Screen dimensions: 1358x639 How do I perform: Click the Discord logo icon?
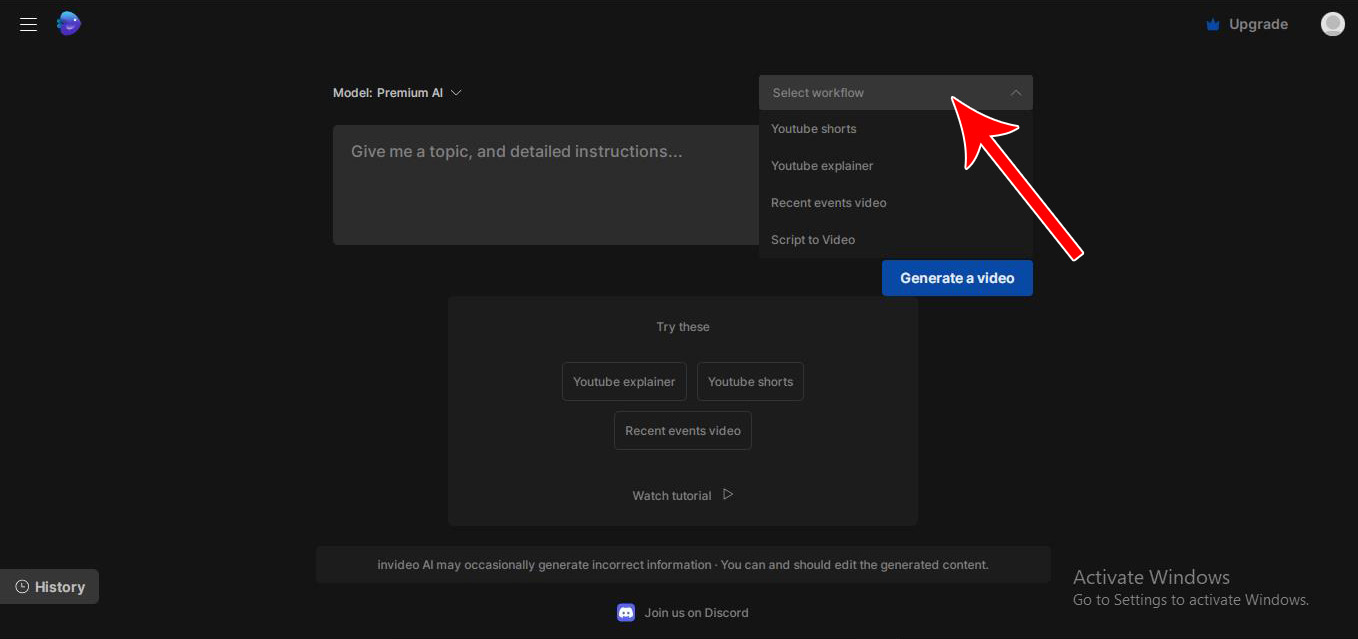[x=626, y=613]
